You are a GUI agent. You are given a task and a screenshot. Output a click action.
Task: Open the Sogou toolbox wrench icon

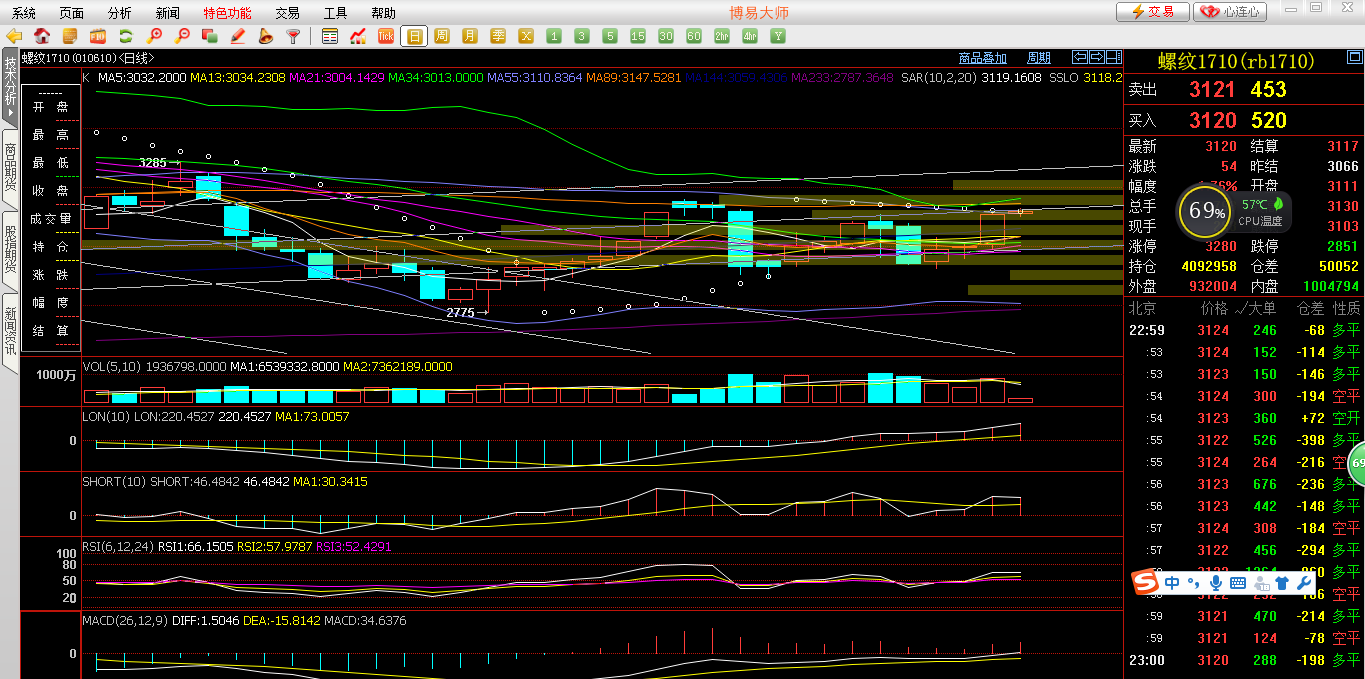(1303, 583)
